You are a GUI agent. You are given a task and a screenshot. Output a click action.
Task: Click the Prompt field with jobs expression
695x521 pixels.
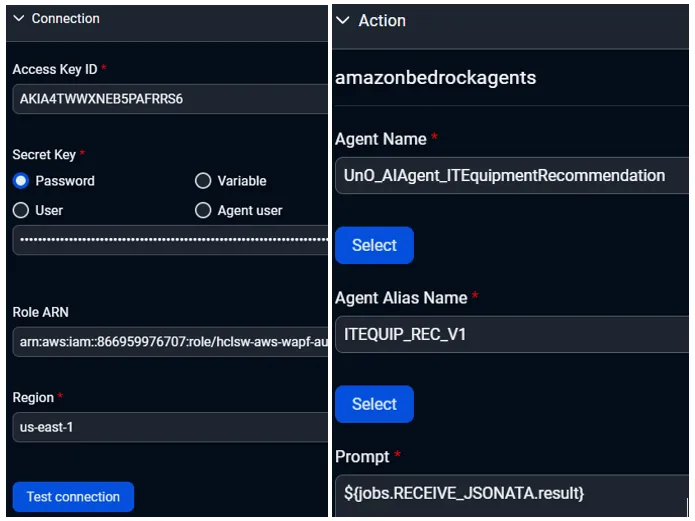[511, 492]
